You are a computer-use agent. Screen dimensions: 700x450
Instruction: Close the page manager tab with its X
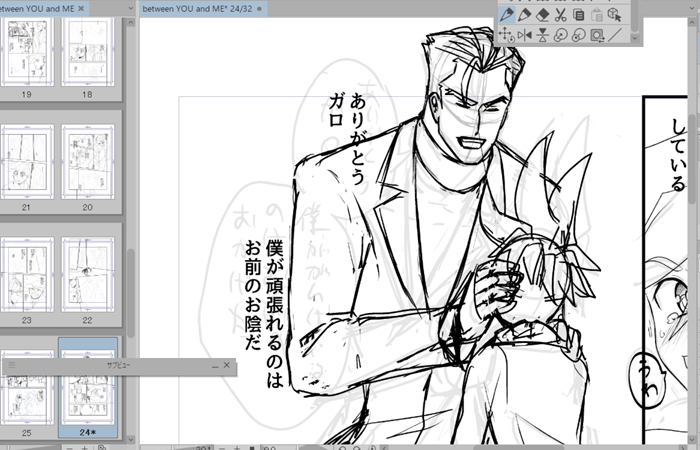81,8
